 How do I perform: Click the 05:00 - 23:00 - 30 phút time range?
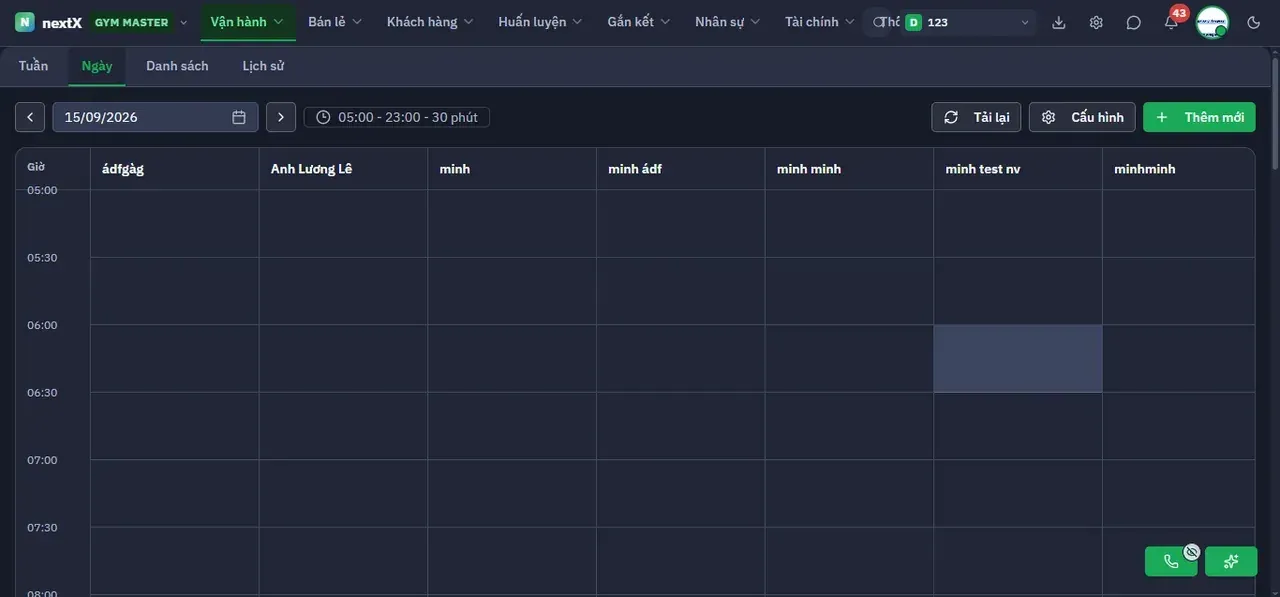tap(397, 117)
